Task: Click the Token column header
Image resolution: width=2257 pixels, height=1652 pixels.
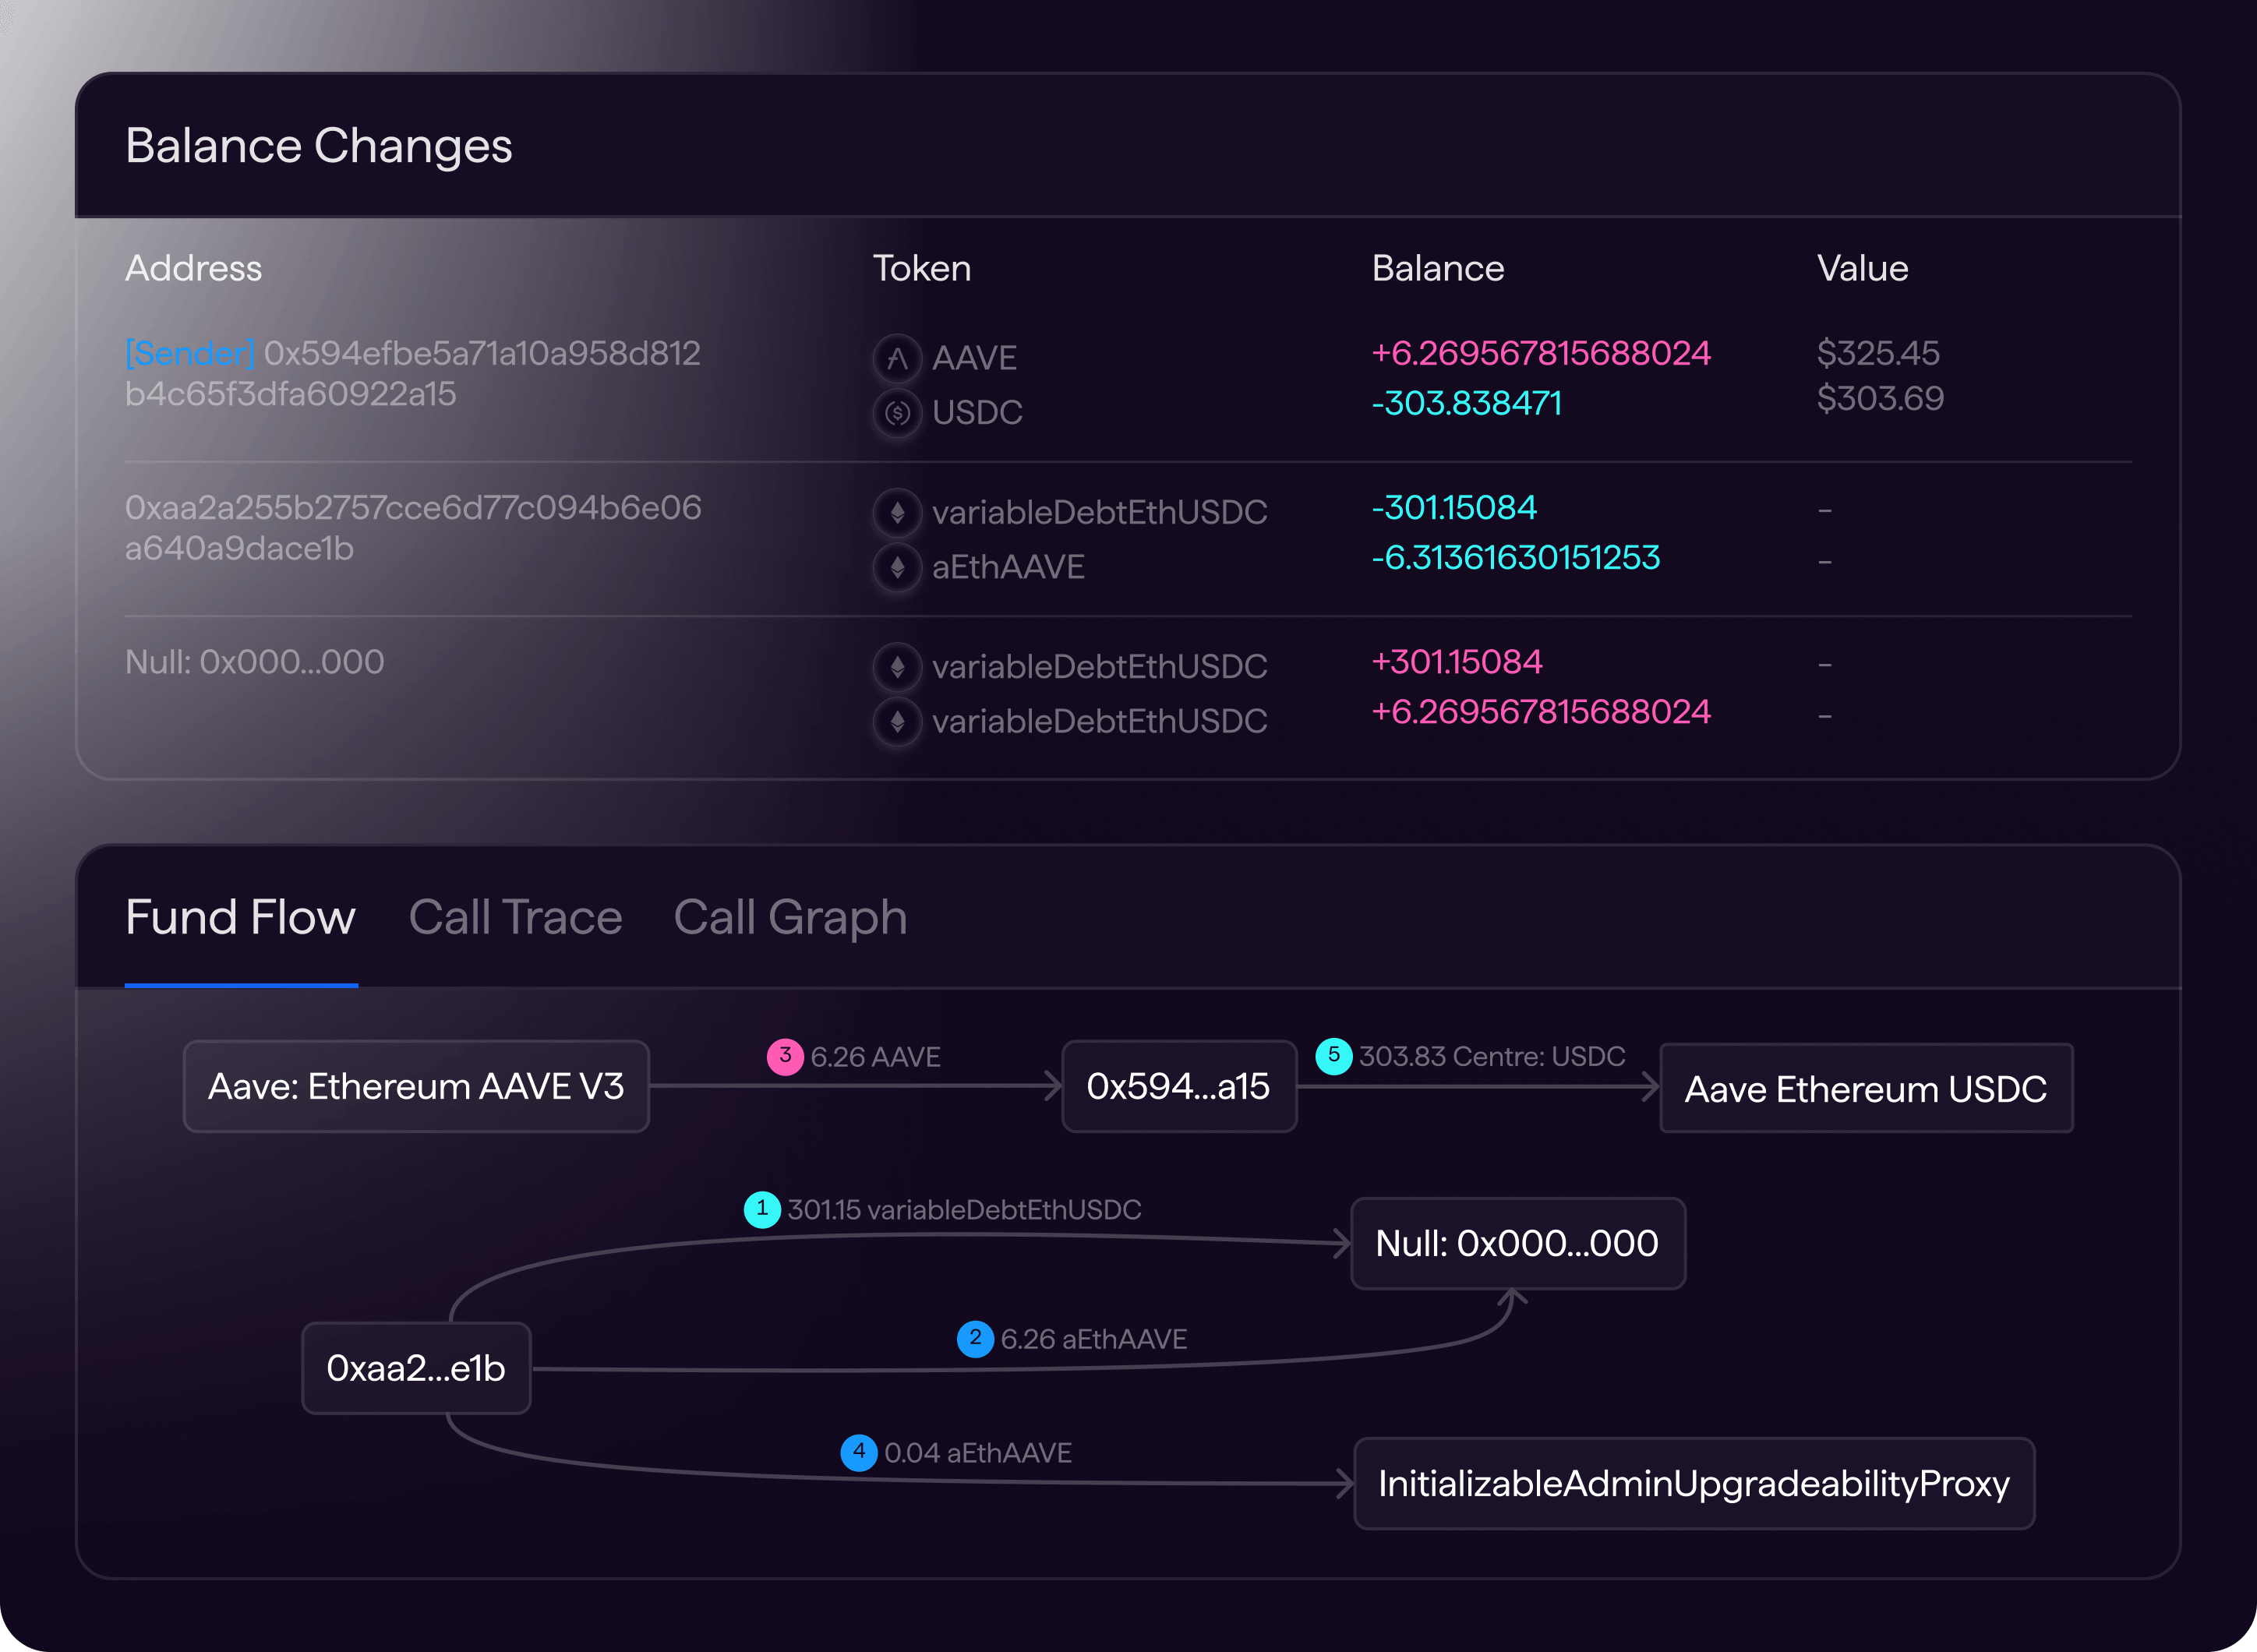Action: click(921, 268)
